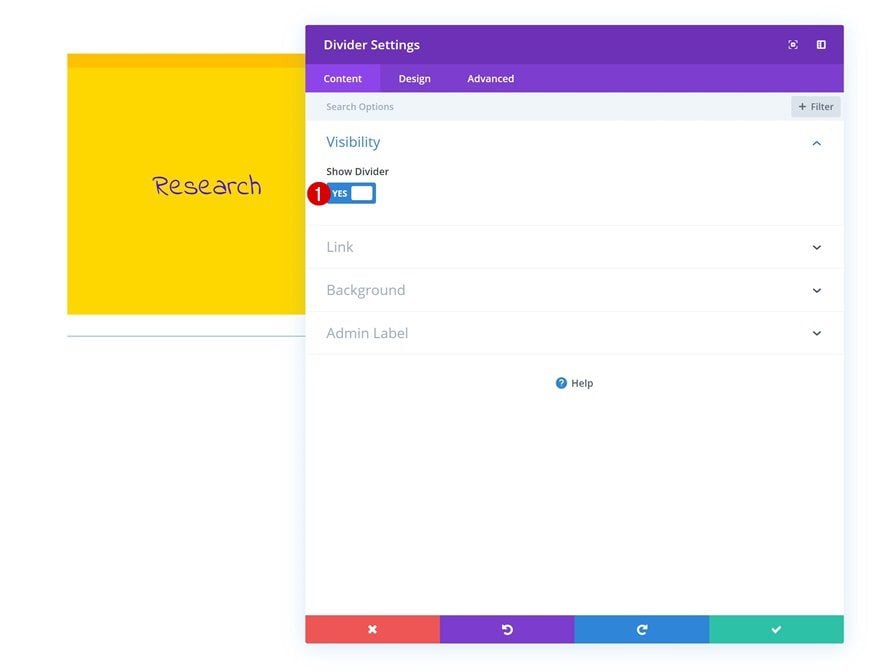The height and width of the screenshot is (671, 880).
Task: Toggle the Show Divider switch
Action: 351,194
